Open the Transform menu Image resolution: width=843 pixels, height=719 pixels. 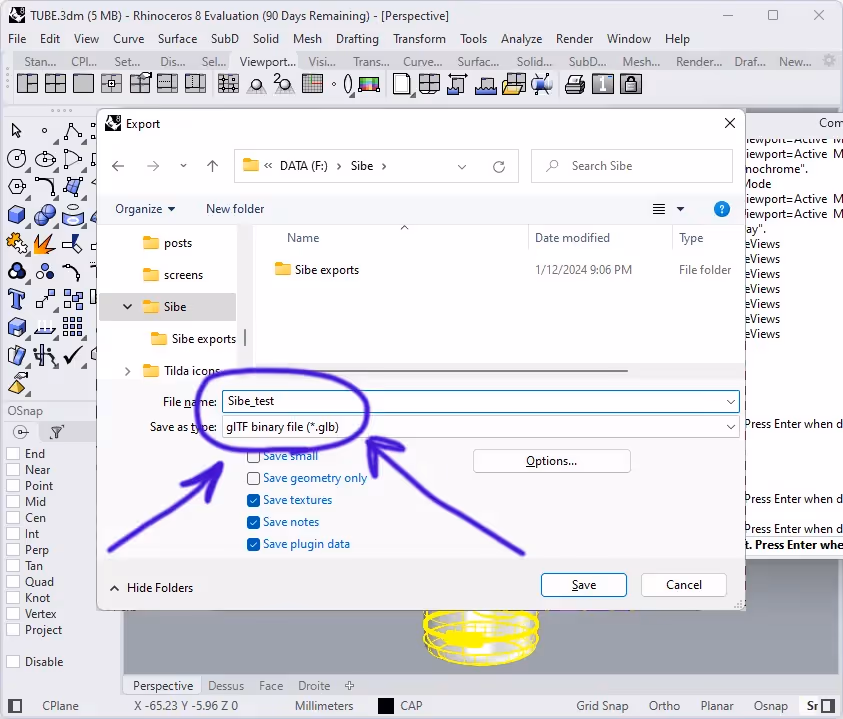pyautogui.click(x=419, y=39)
